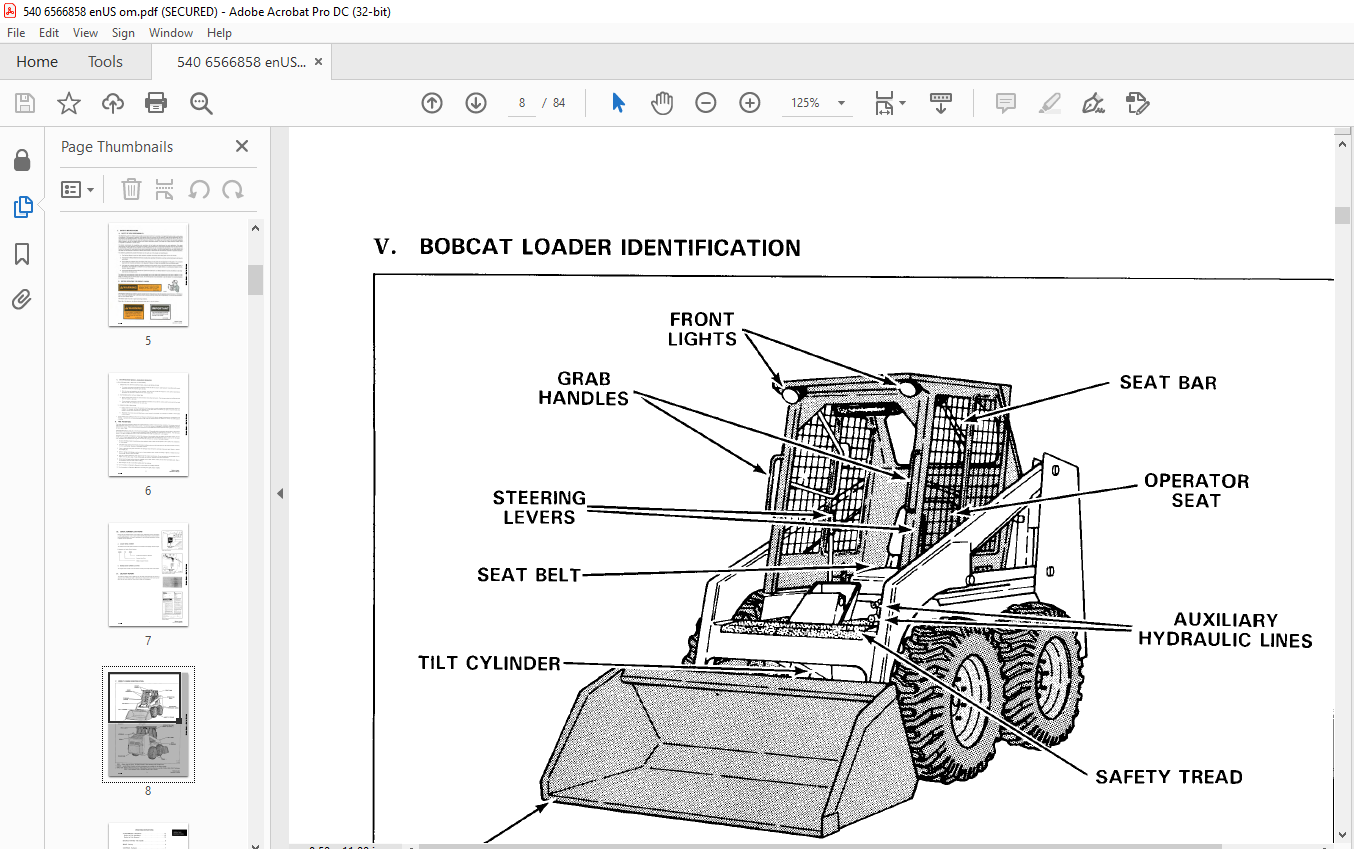The image size is (1354, 849).
Task: Add bookmark with the star icon
Action: tap(68, 103)
